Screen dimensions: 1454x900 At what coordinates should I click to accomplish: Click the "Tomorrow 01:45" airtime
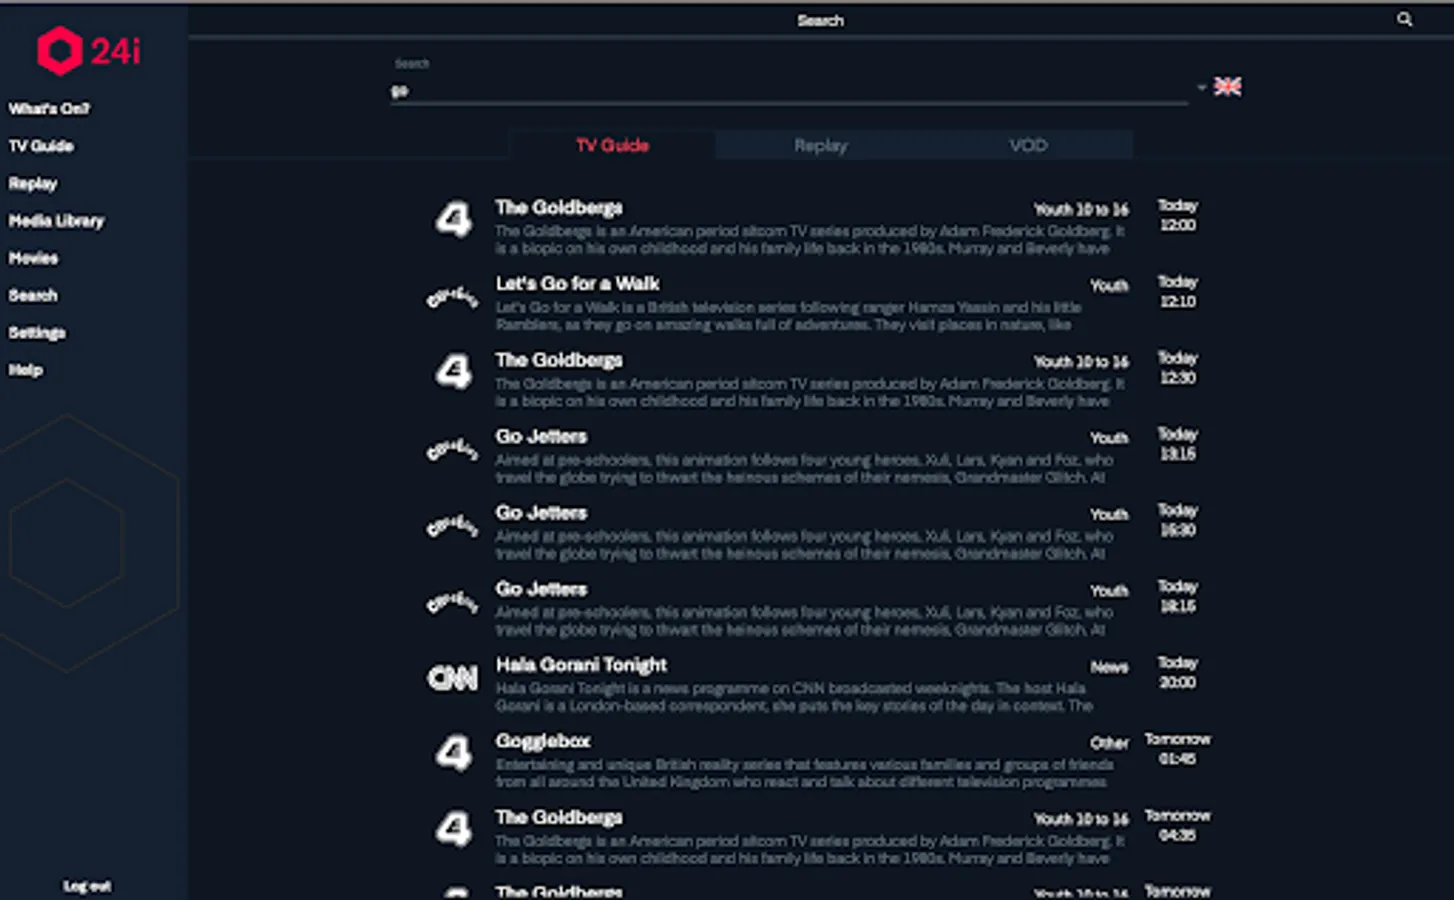pos(1178,749)
